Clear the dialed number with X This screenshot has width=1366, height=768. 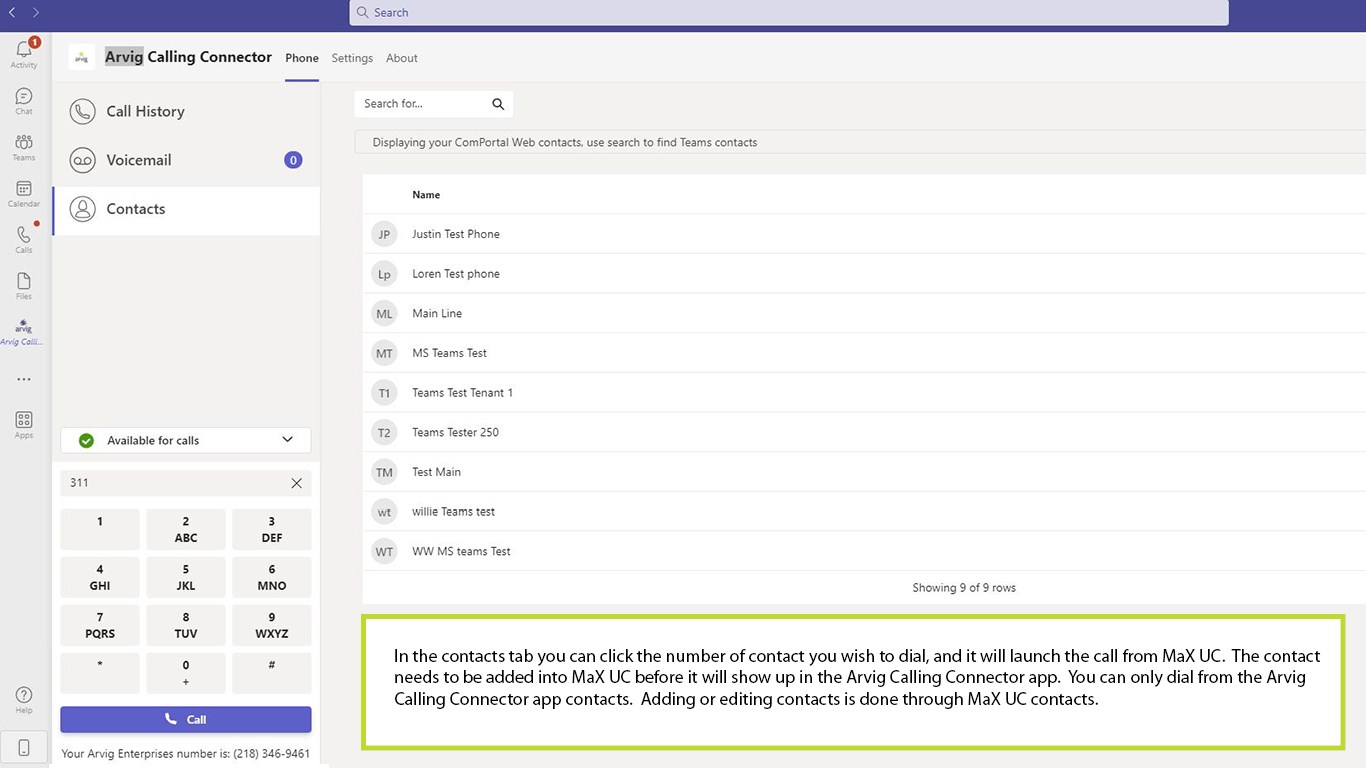[x=297, y=483]
